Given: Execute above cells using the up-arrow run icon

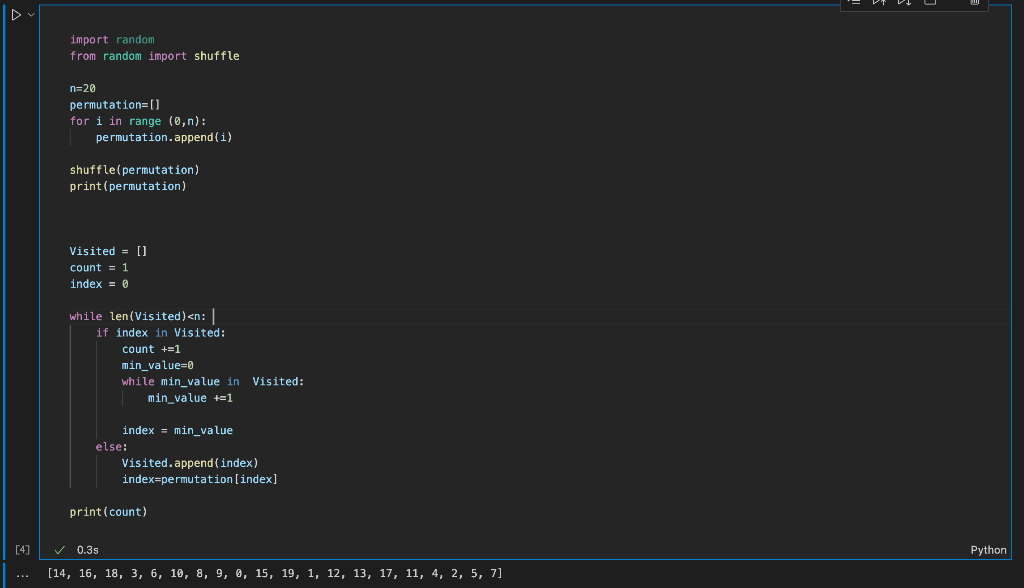Looking at the screenshot, I should click(878, 3).
